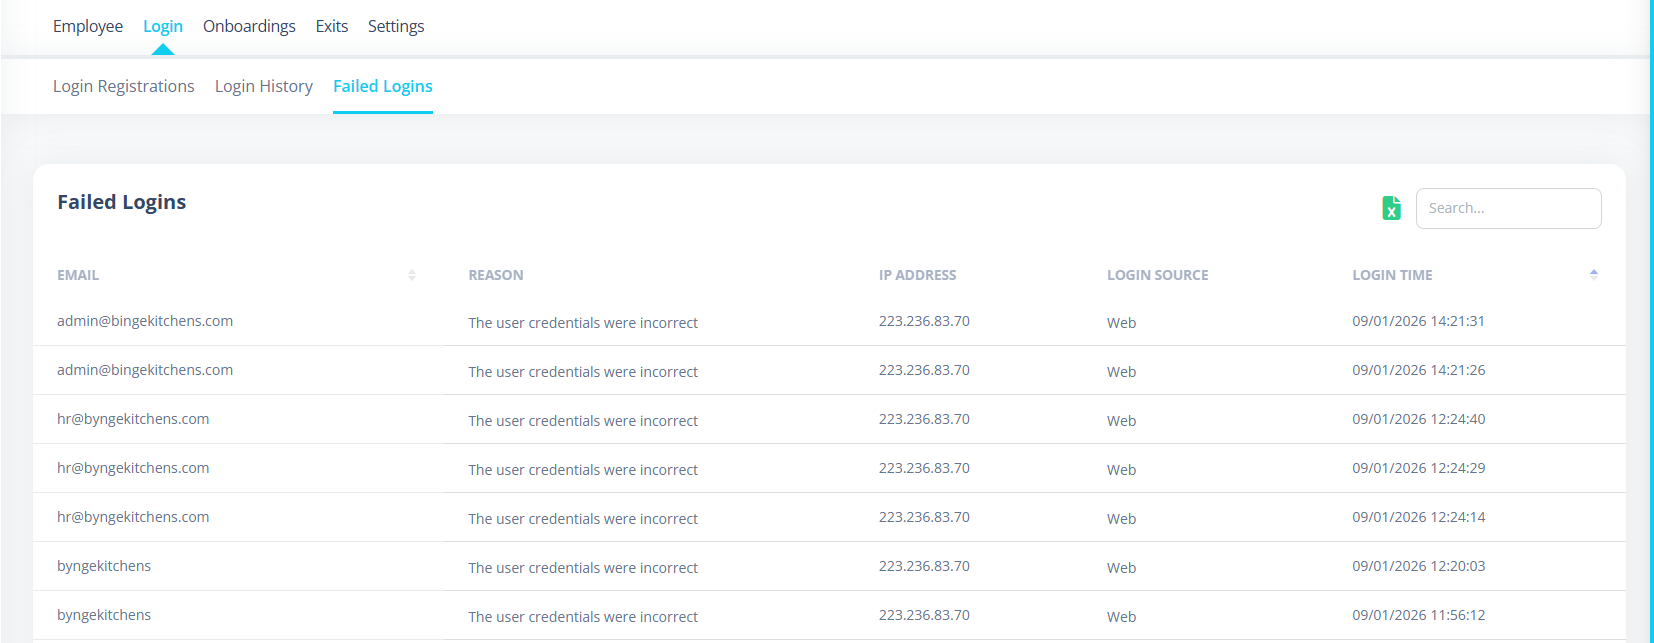The width and height of the screenshot is (1654, 643).
Task: Click the failure reason in the 14:21:31 row
Action: [583, 323]
